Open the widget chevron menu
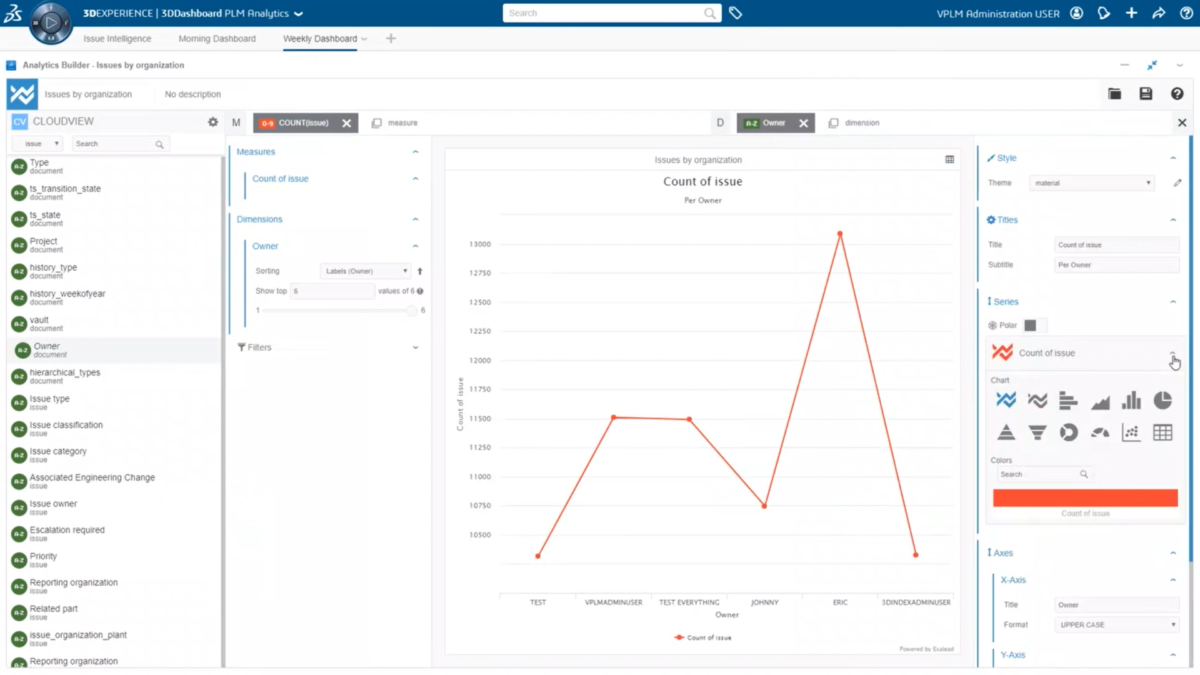Viewport: 1200px width, 675px height. (1181, 65)
